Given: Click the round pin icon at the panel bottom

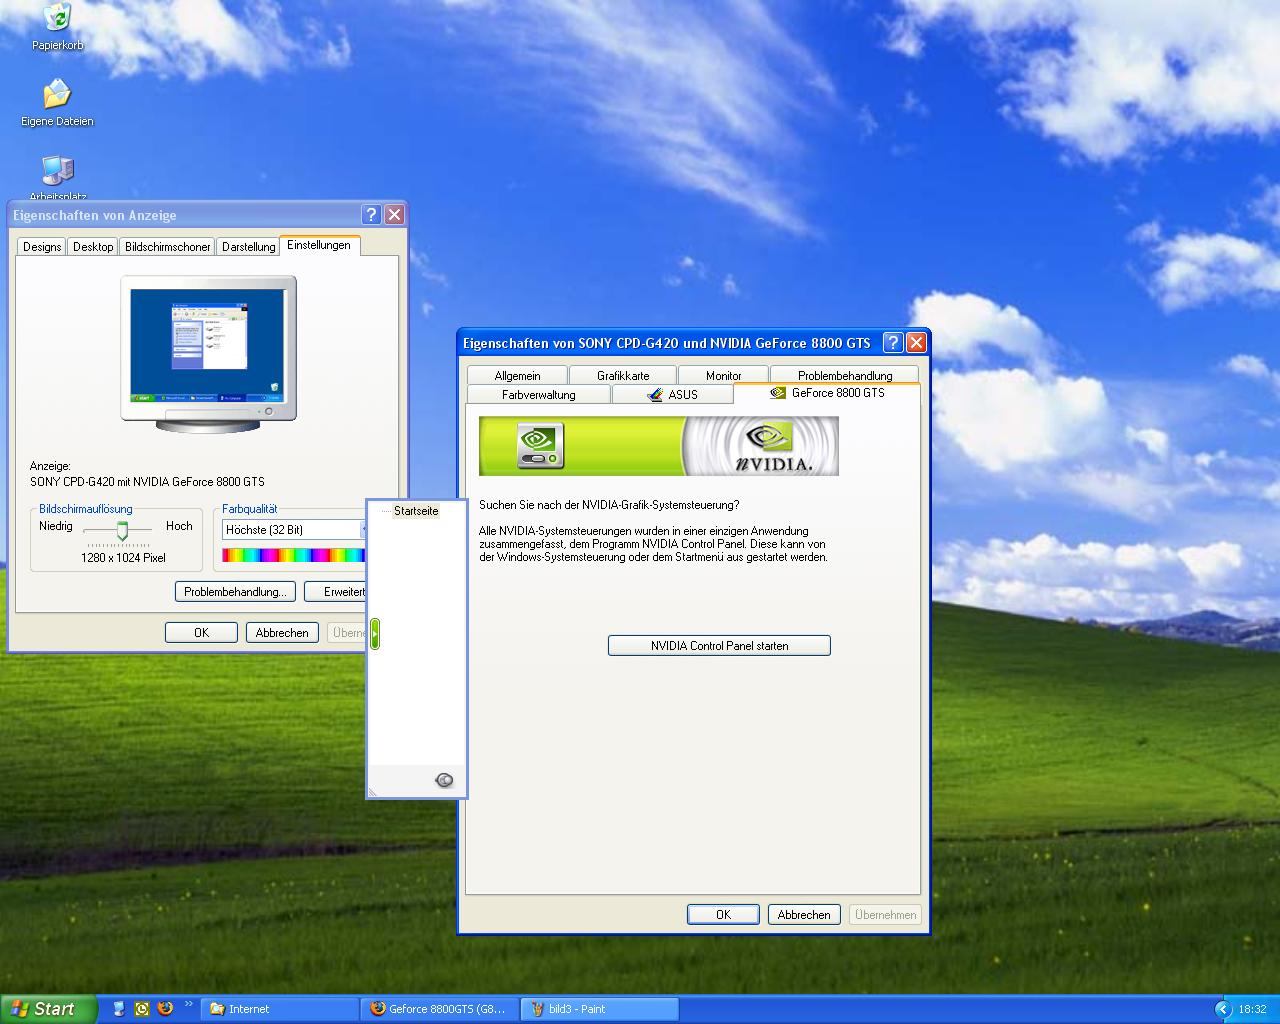Looking at the screenshot, I should [445, 780].
